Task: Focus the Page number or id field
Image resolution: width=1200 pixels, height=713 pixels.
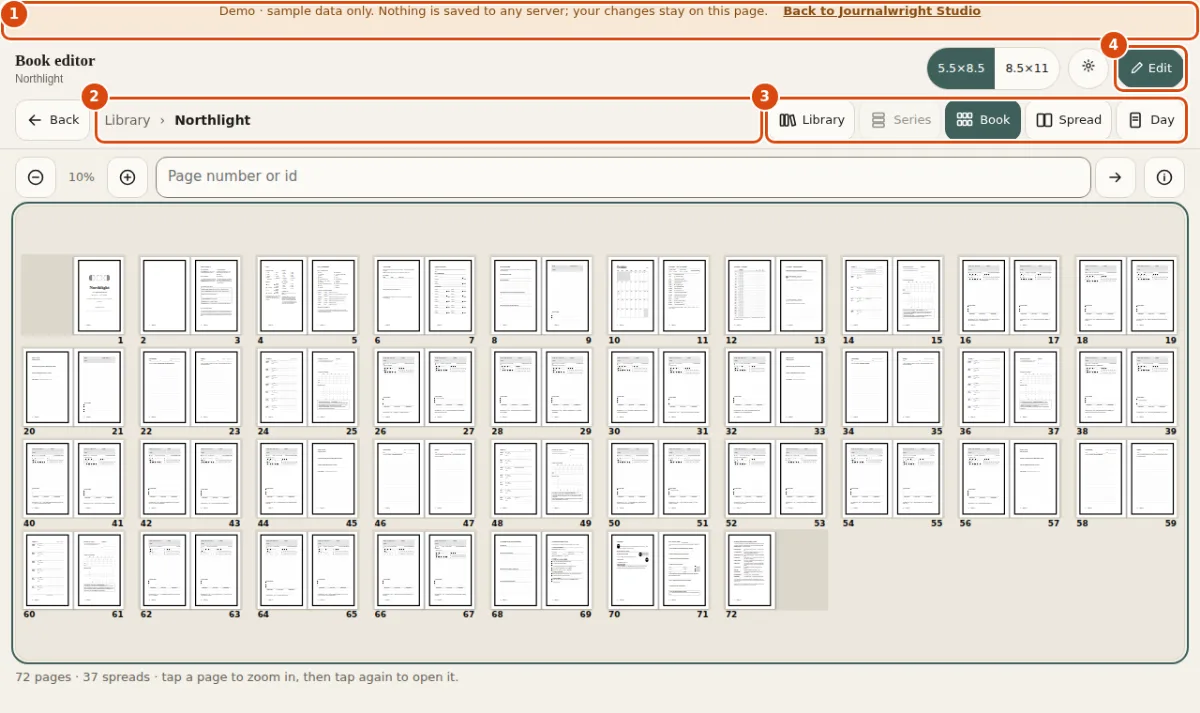Action: 623,177
